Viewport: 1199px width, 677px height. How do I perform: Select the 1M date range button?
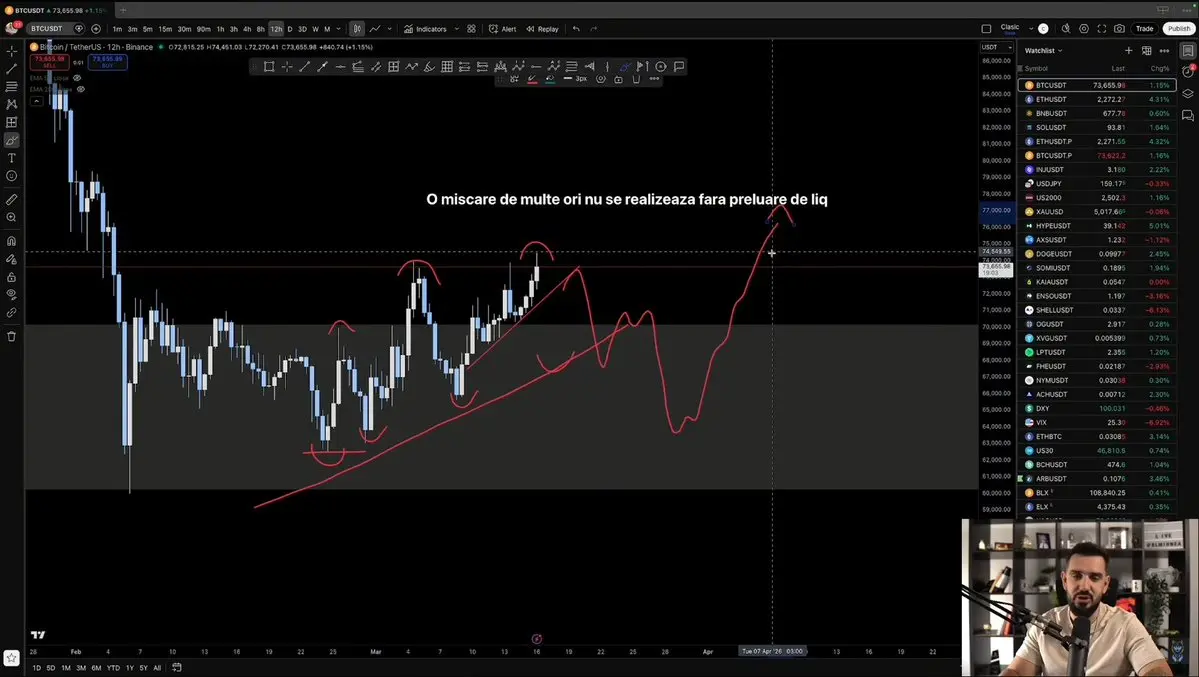[x=66, y=668]
